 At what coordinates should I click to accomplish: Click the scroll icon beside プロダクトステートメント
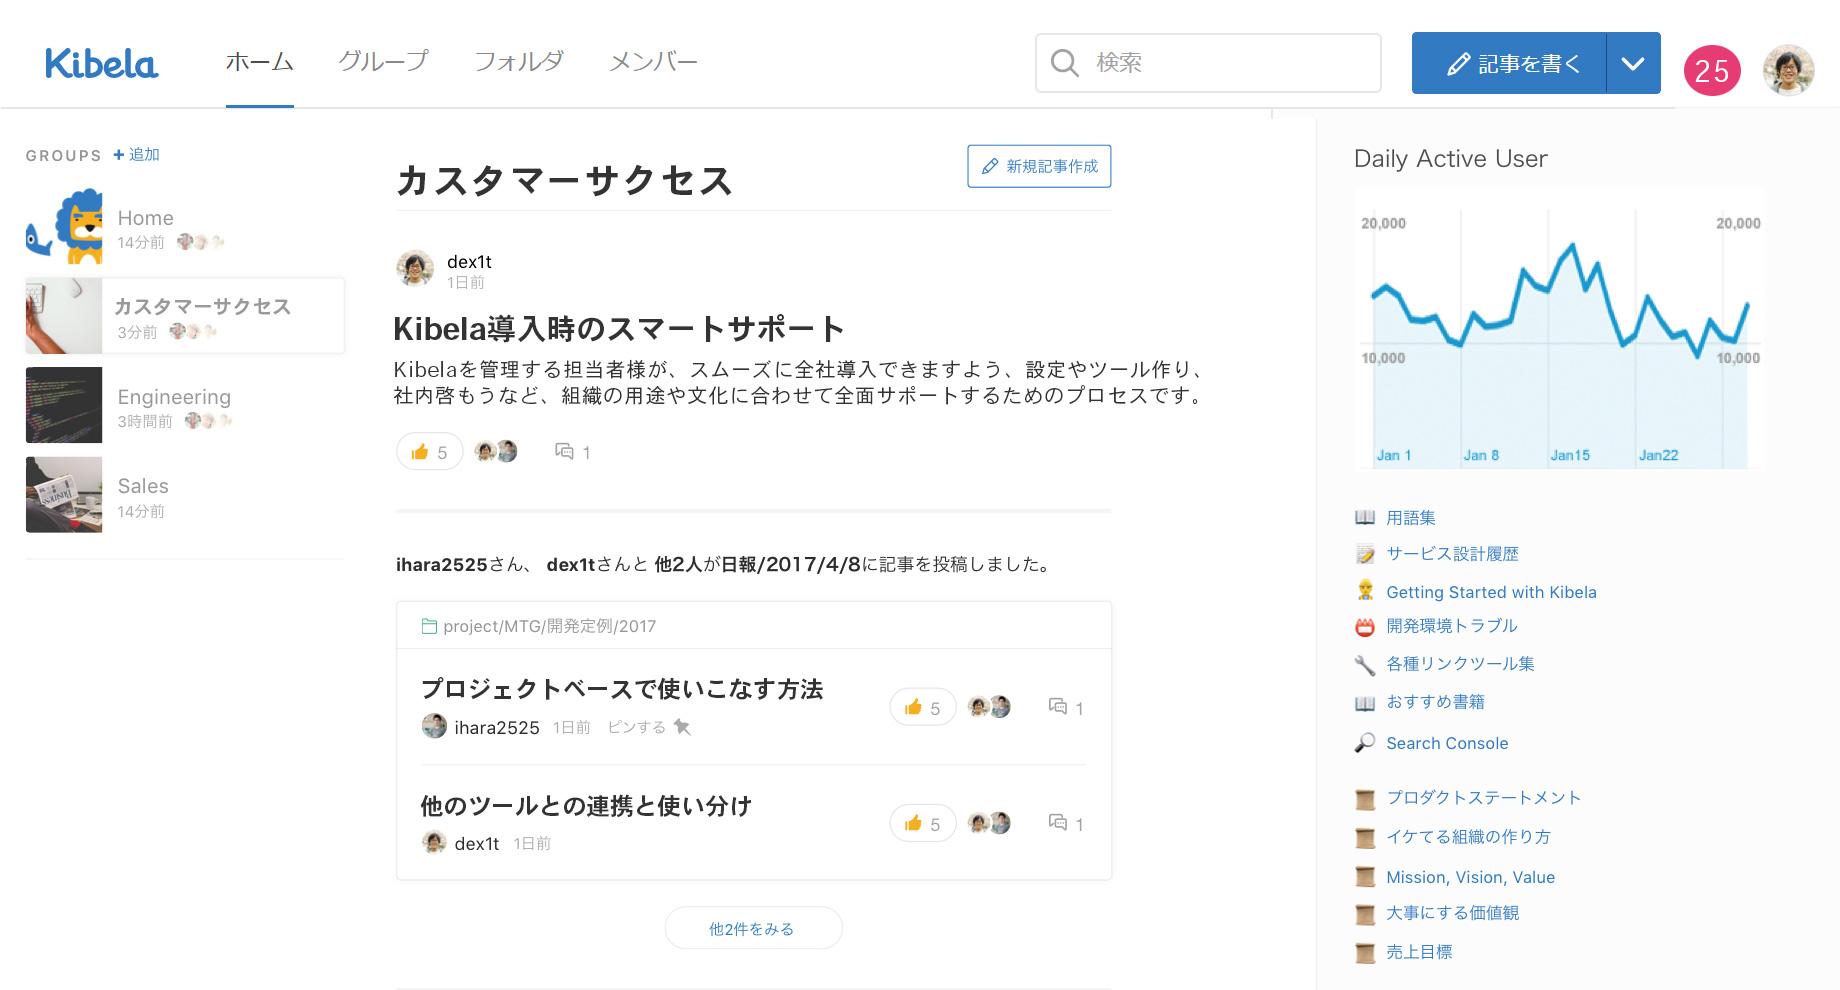[1365, 799]
